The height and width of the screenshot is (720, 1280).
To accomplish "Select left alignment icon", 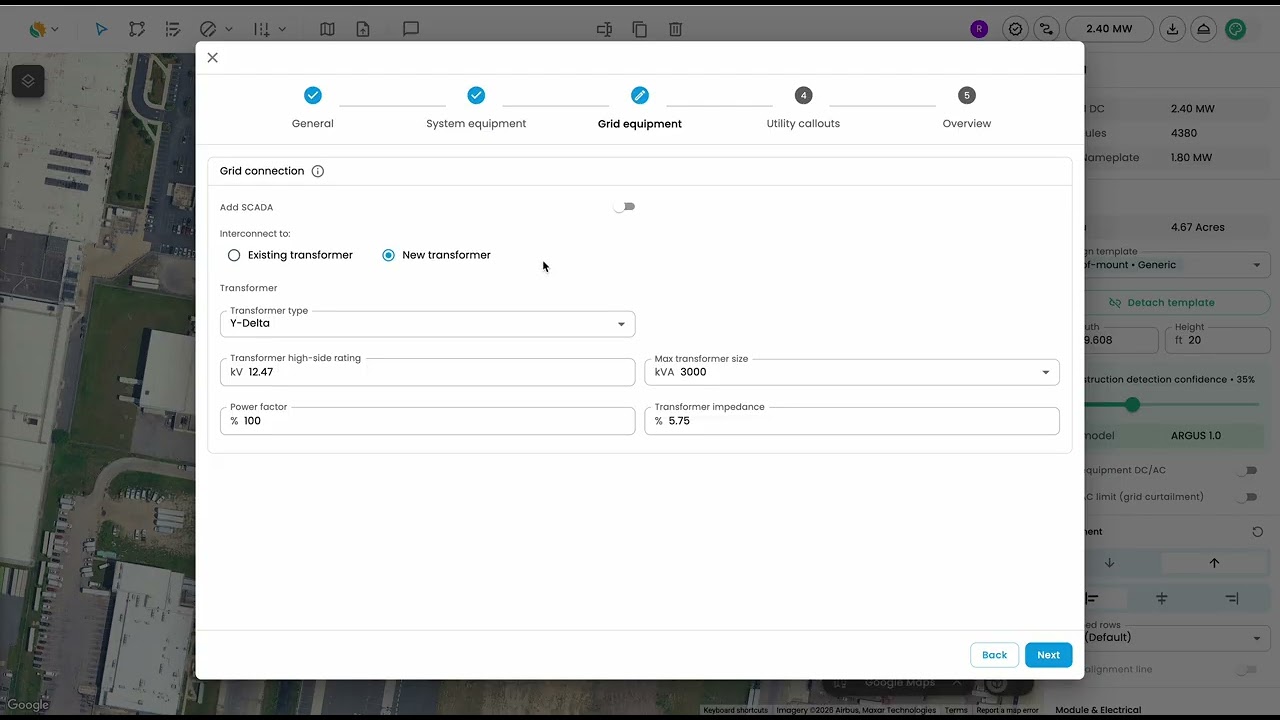I will (1092, 598).
